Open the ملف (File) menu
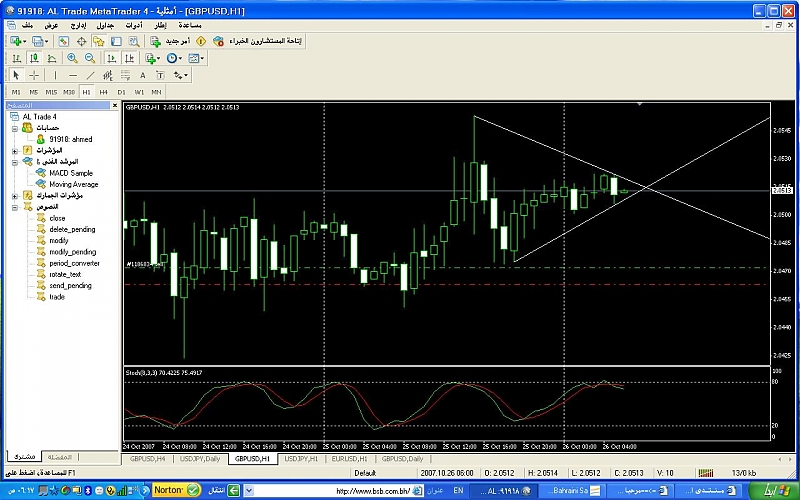The width and height of the screenshot is (800, 500). pyautogui.click(x=28, y=25)
